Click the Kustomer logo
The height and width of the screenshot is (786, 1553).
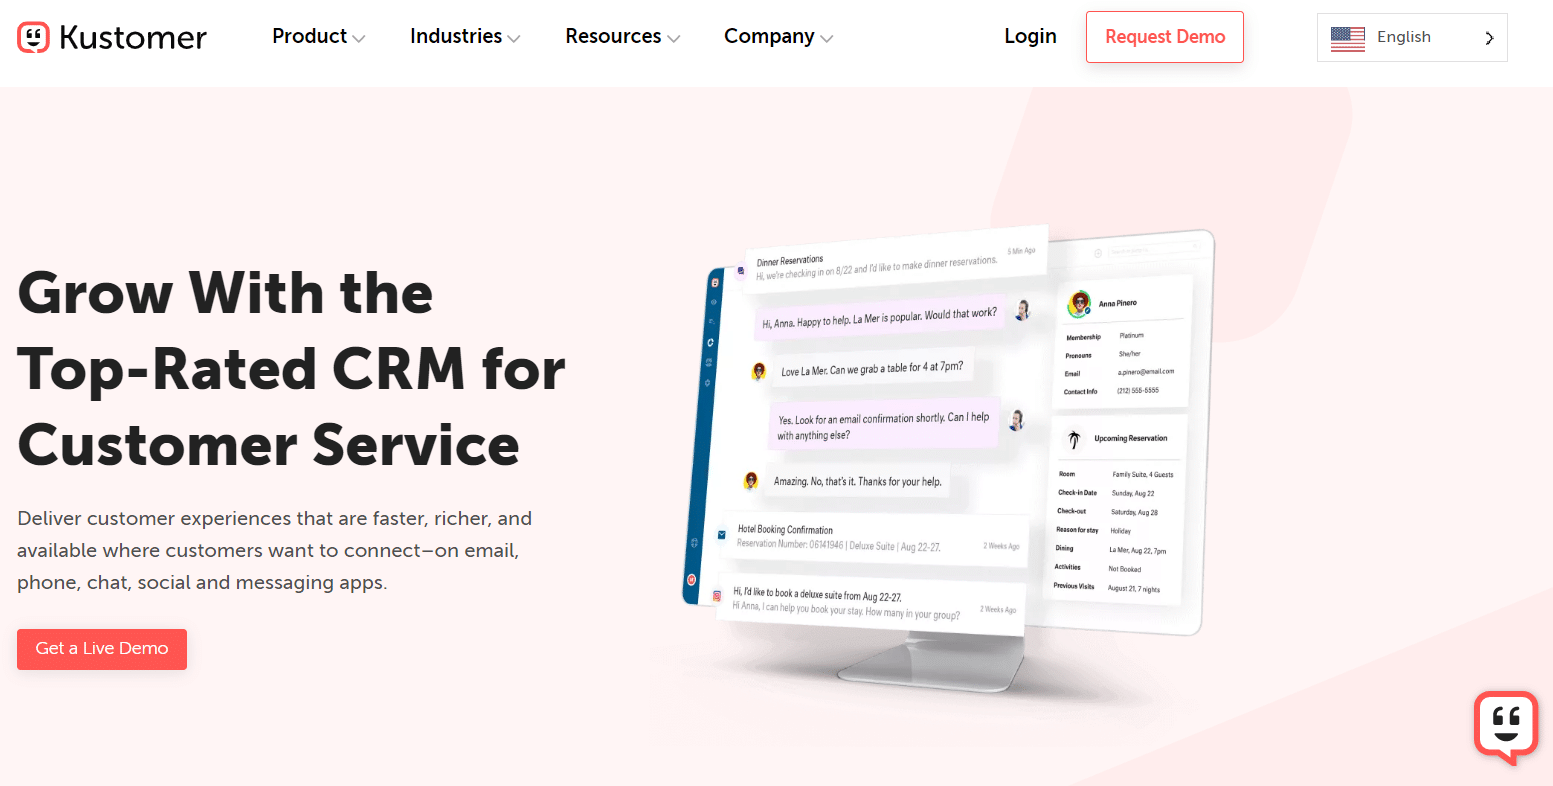(x=112, y=37)
